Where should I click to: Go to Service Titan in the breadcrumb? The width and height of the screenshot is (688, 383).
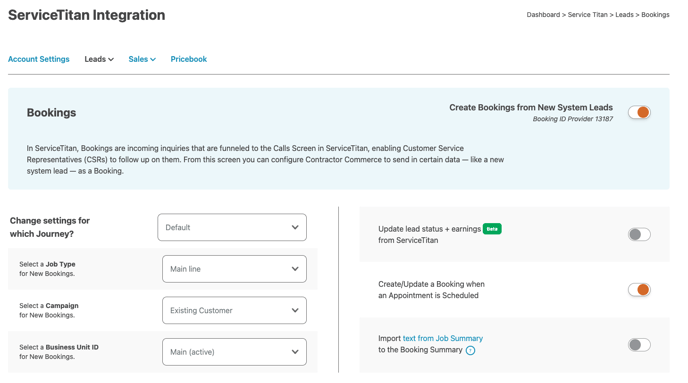click(x=588, y=14)
